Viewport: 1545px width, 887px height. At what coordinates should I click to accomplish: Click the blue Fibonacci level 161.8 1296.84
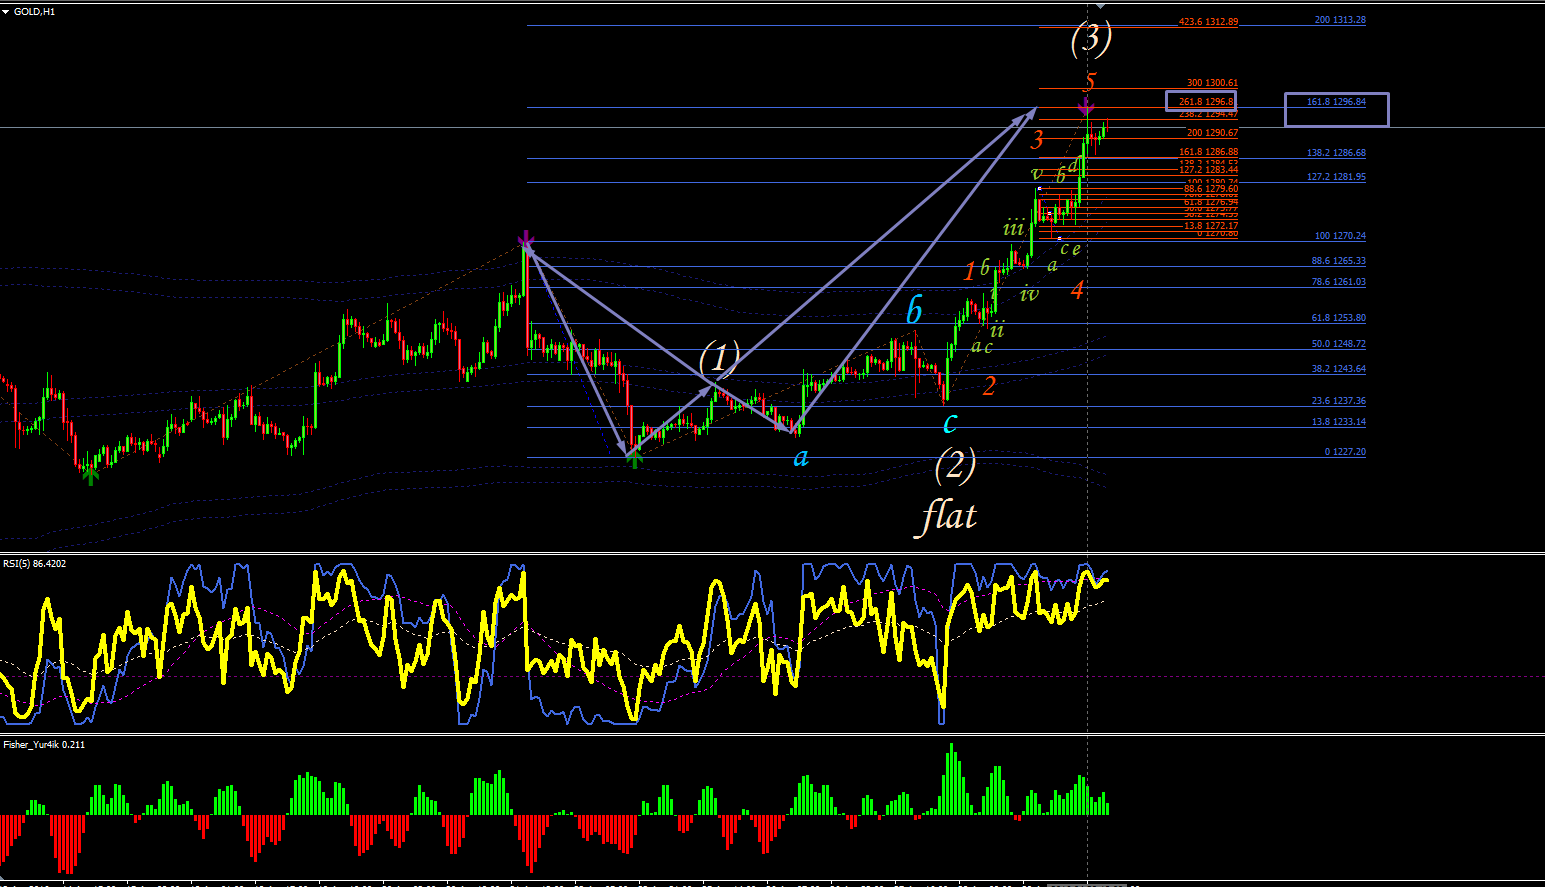click(x=1336, y=102)
